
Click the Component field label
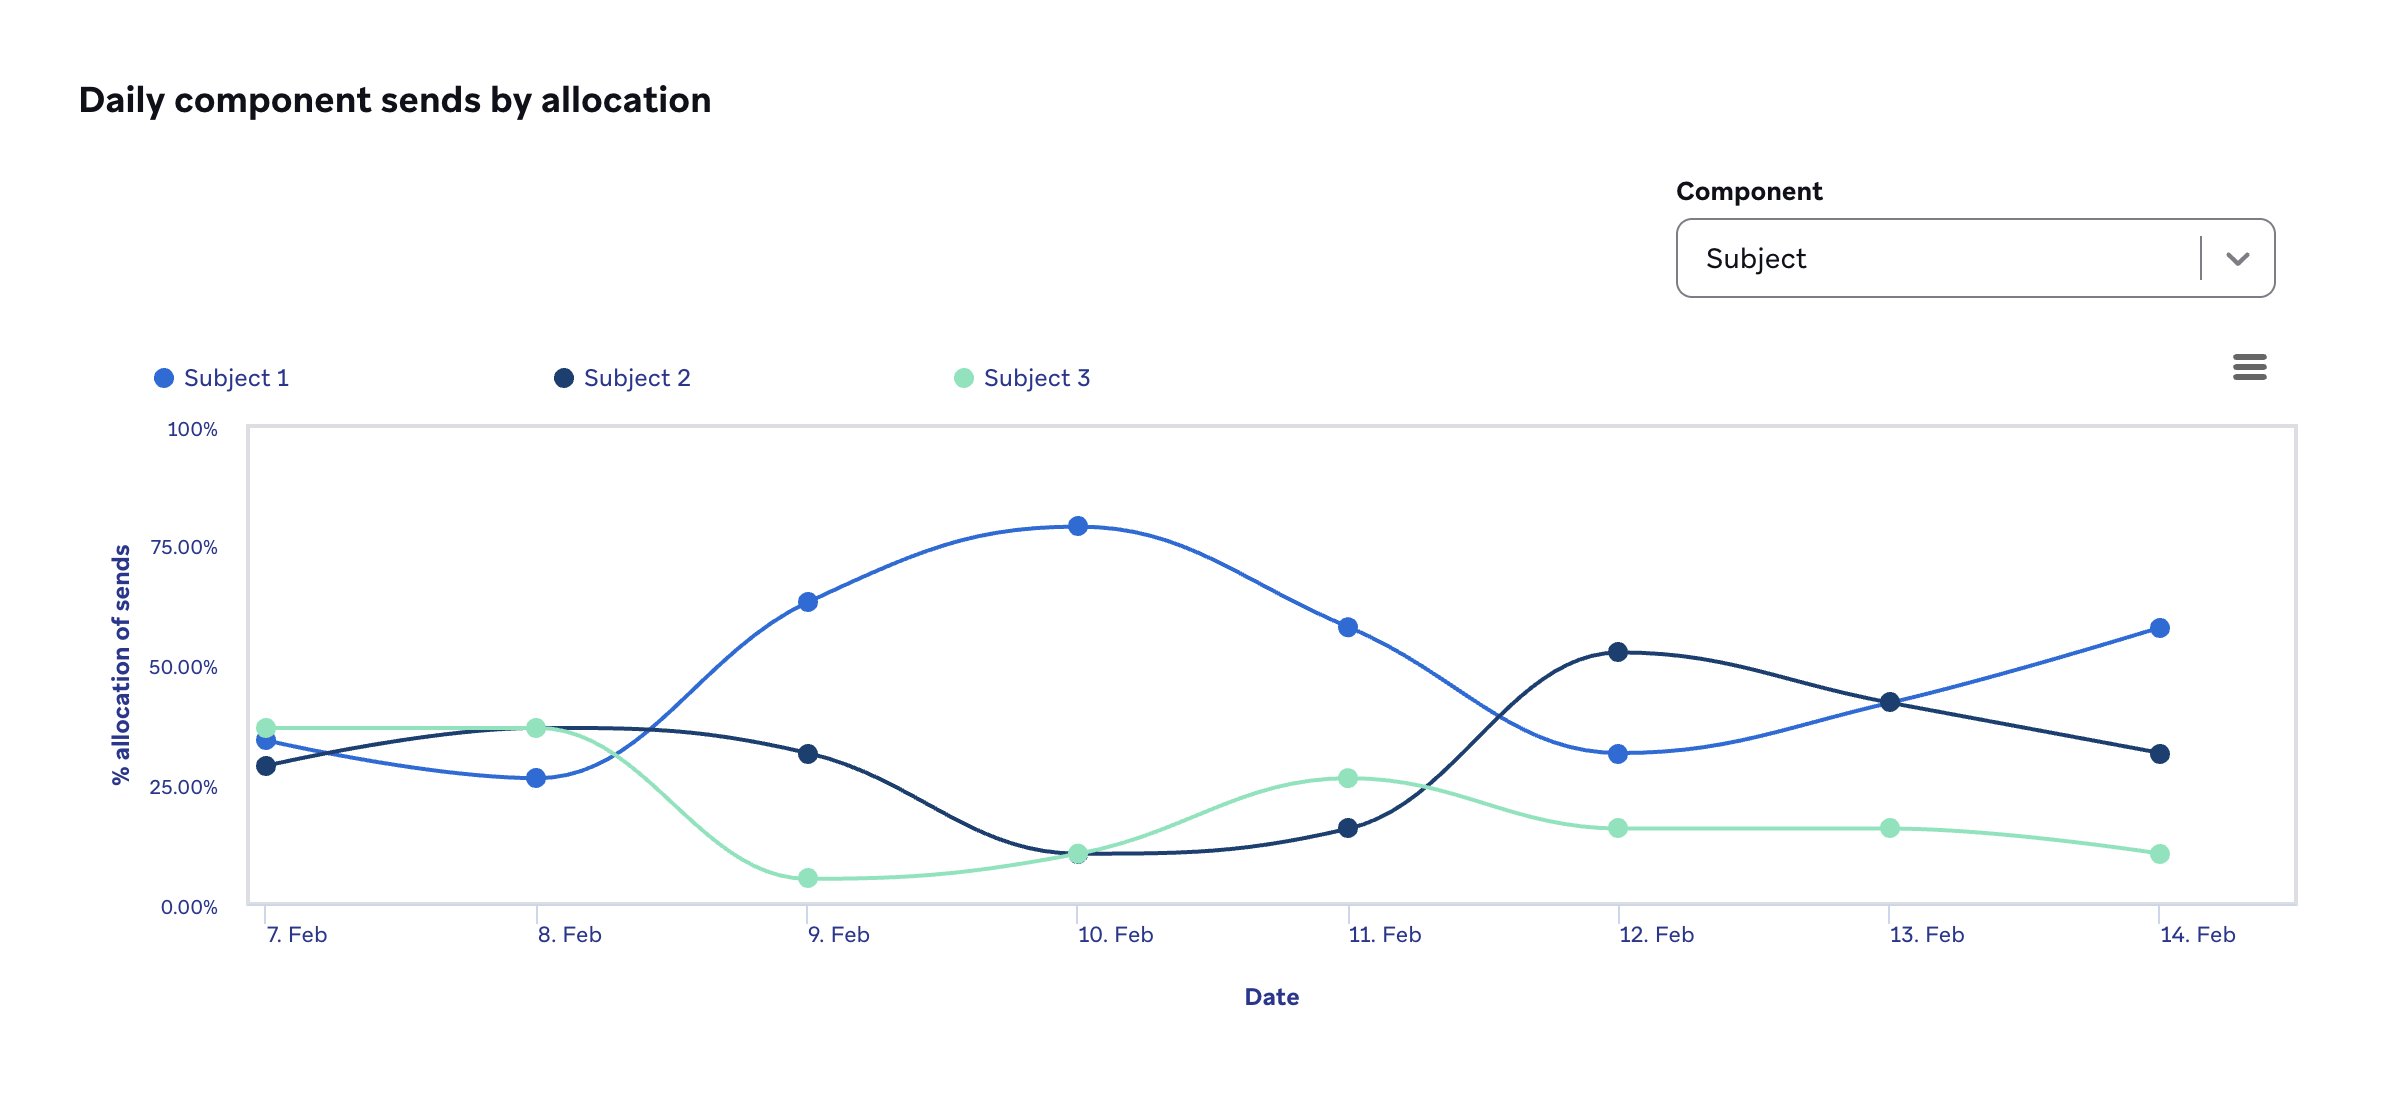[1748, 190]
